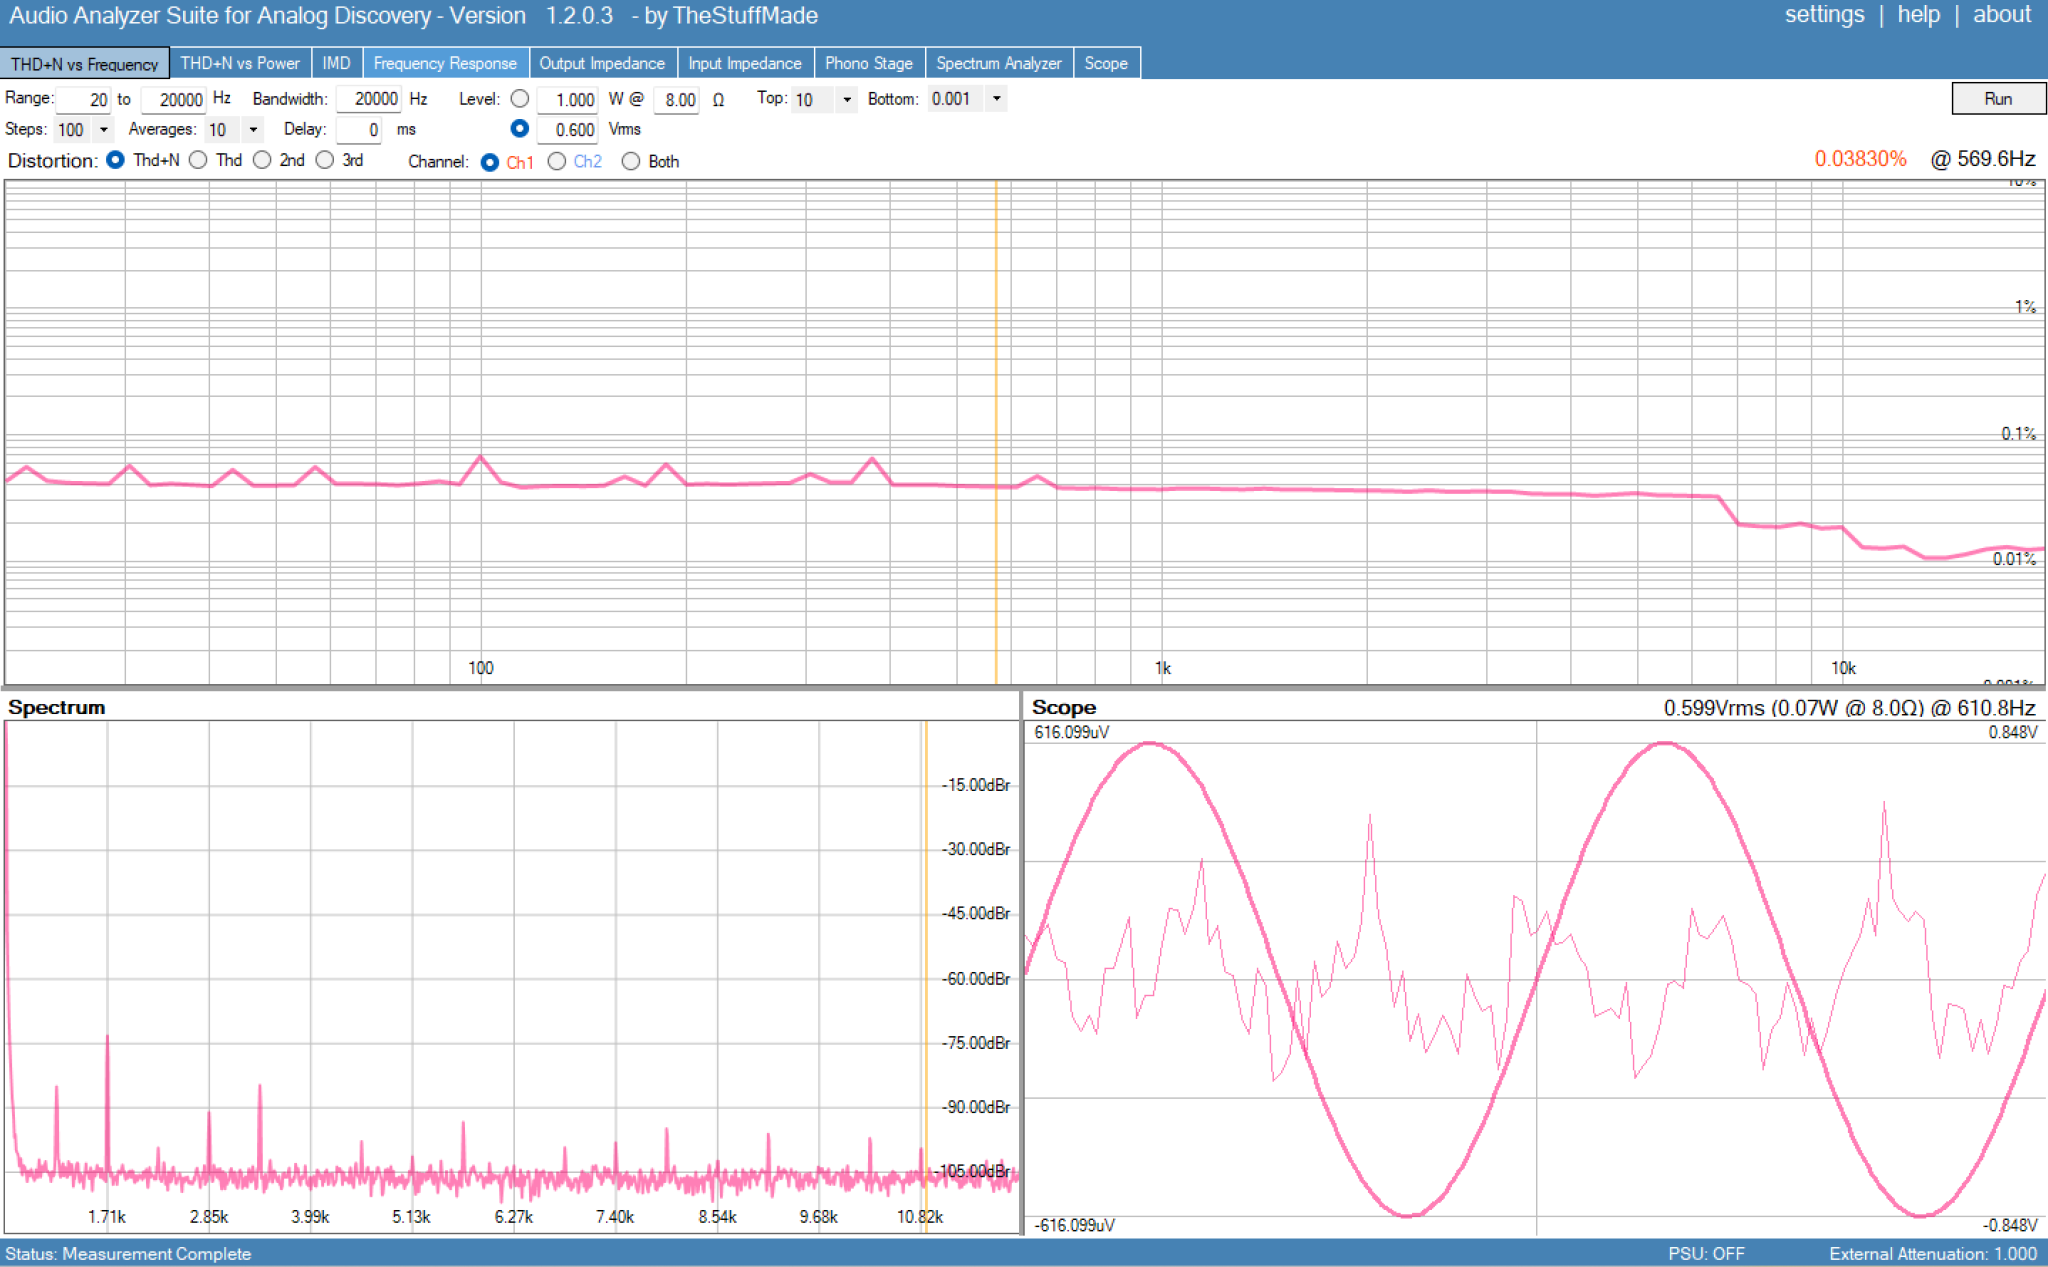Screen dimensions: 2048x1267
Task: Click the -15.00dBr spectrum axis label
Action: pyautogui.click(x=976, y=785)
